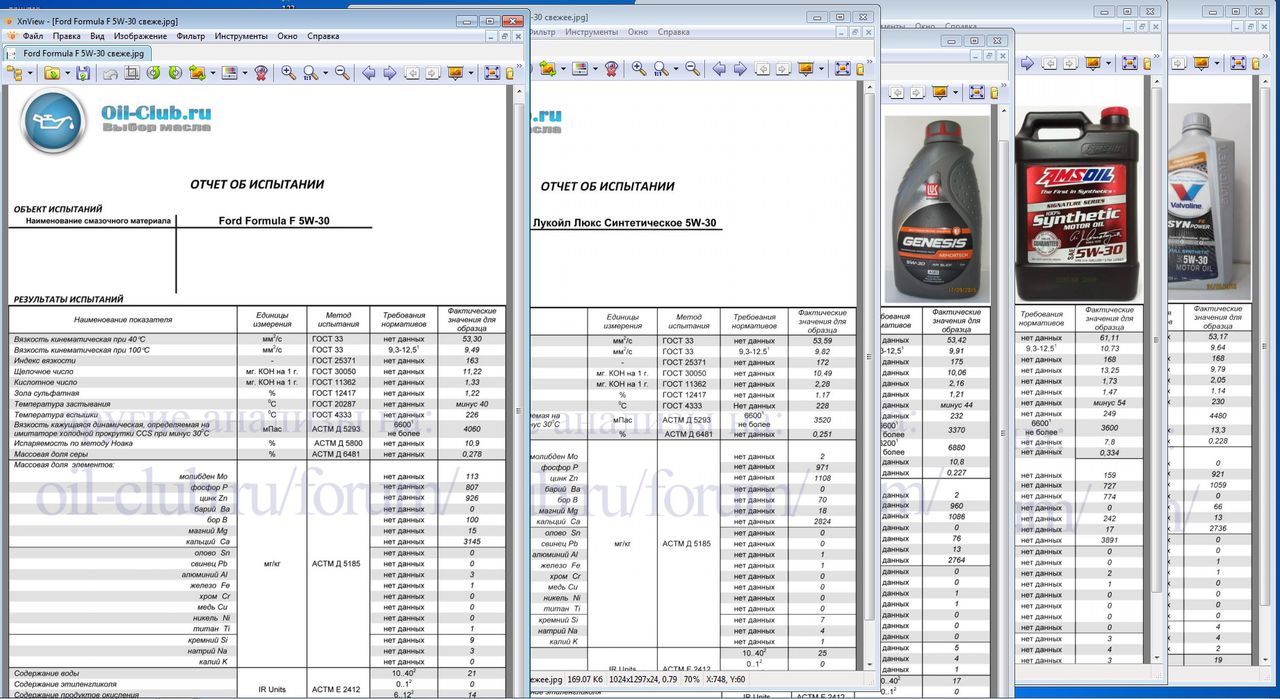Click the Open folder icon in Ford Formula window

[51, 73]
